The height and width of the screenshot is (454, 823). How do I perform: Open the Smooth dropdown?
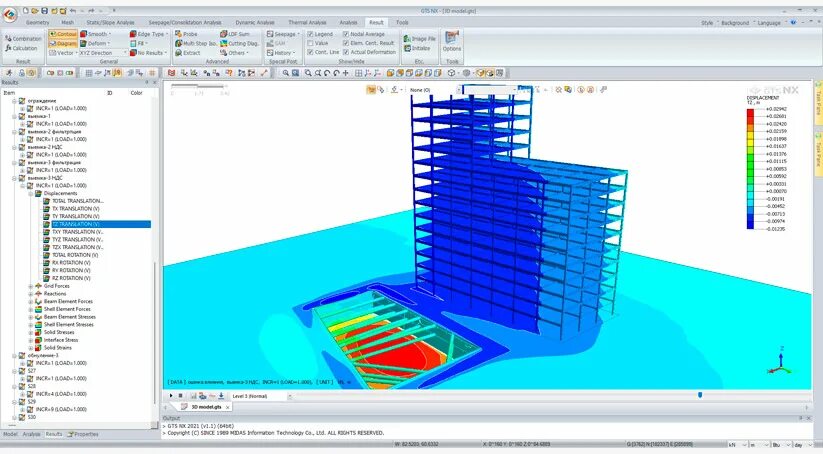pyautogui.click(x=96, y=34)
